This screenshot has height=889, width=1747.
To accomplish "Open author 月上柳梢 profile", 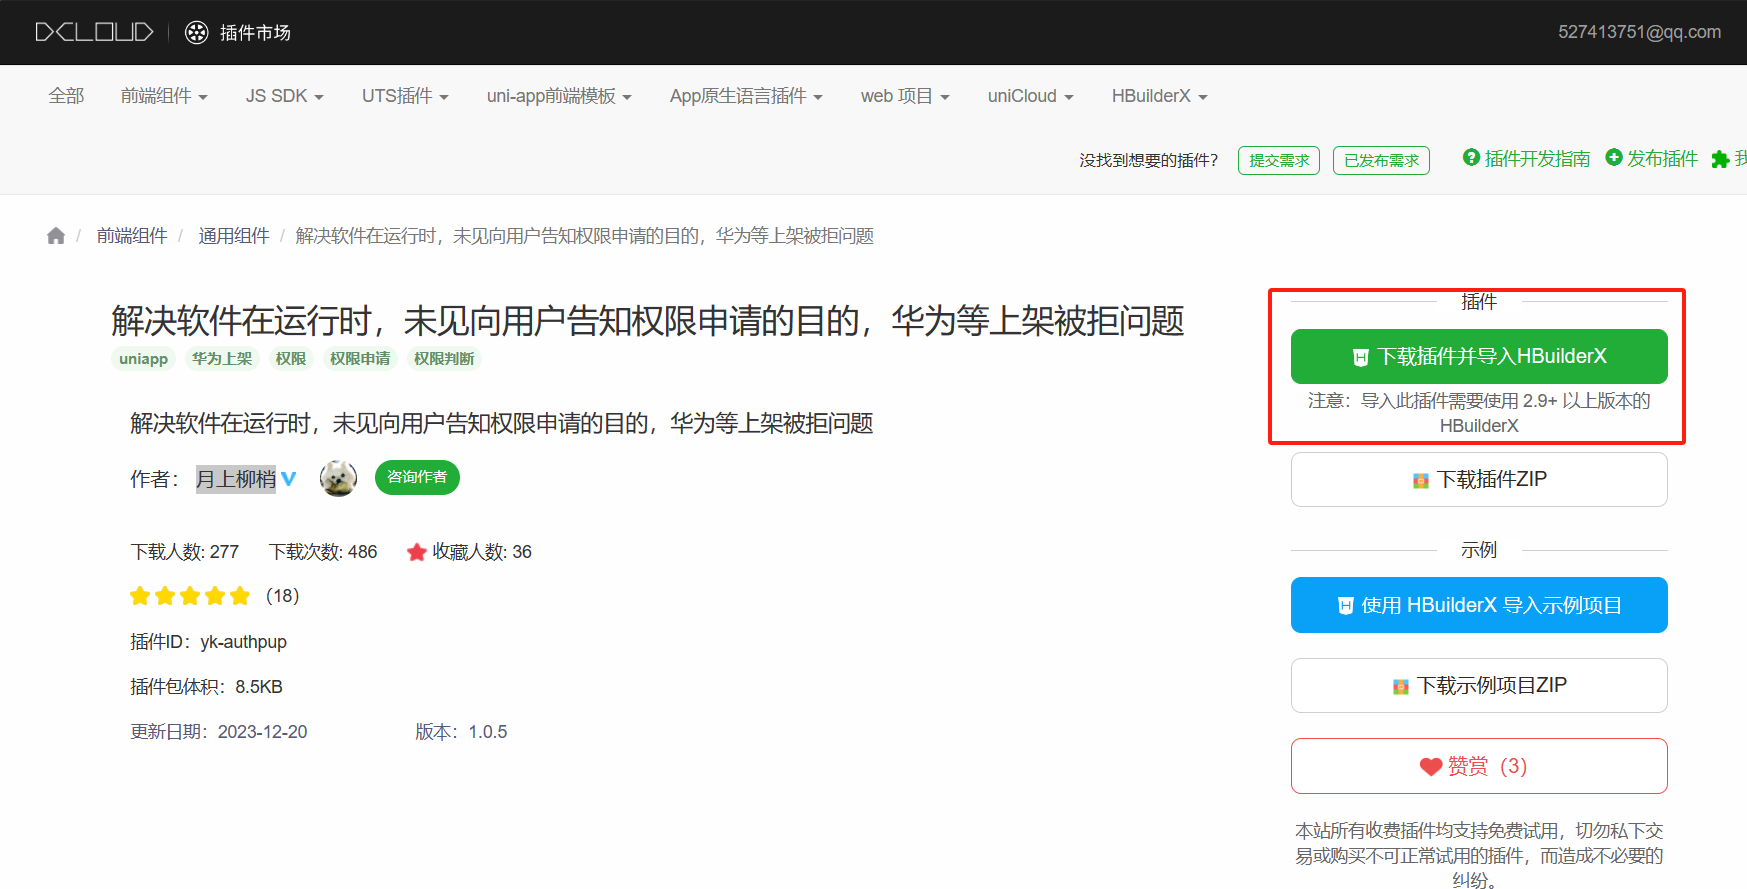I will coord(236,479).
